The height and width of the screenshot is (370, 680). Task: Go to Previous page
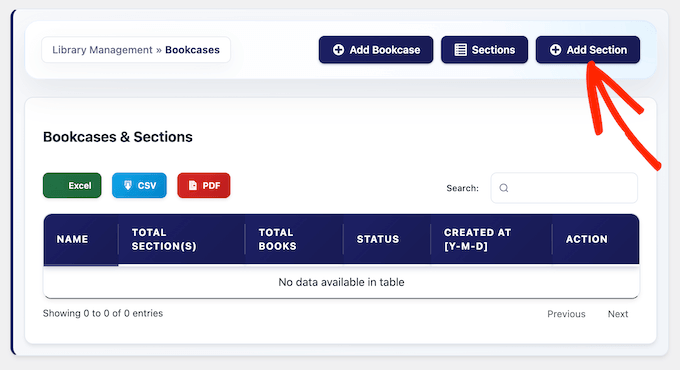click(x=566, y=314)
